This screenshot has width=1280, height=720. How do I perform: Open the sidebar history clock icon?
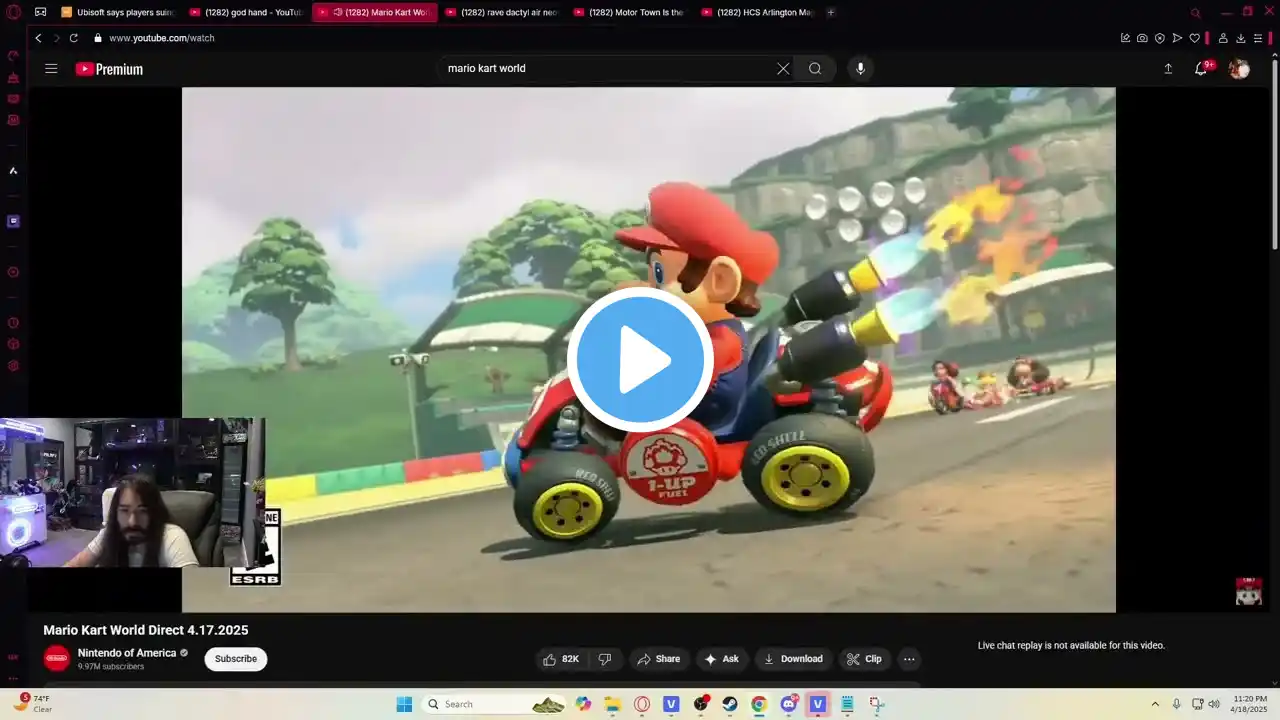click(13, 323)
